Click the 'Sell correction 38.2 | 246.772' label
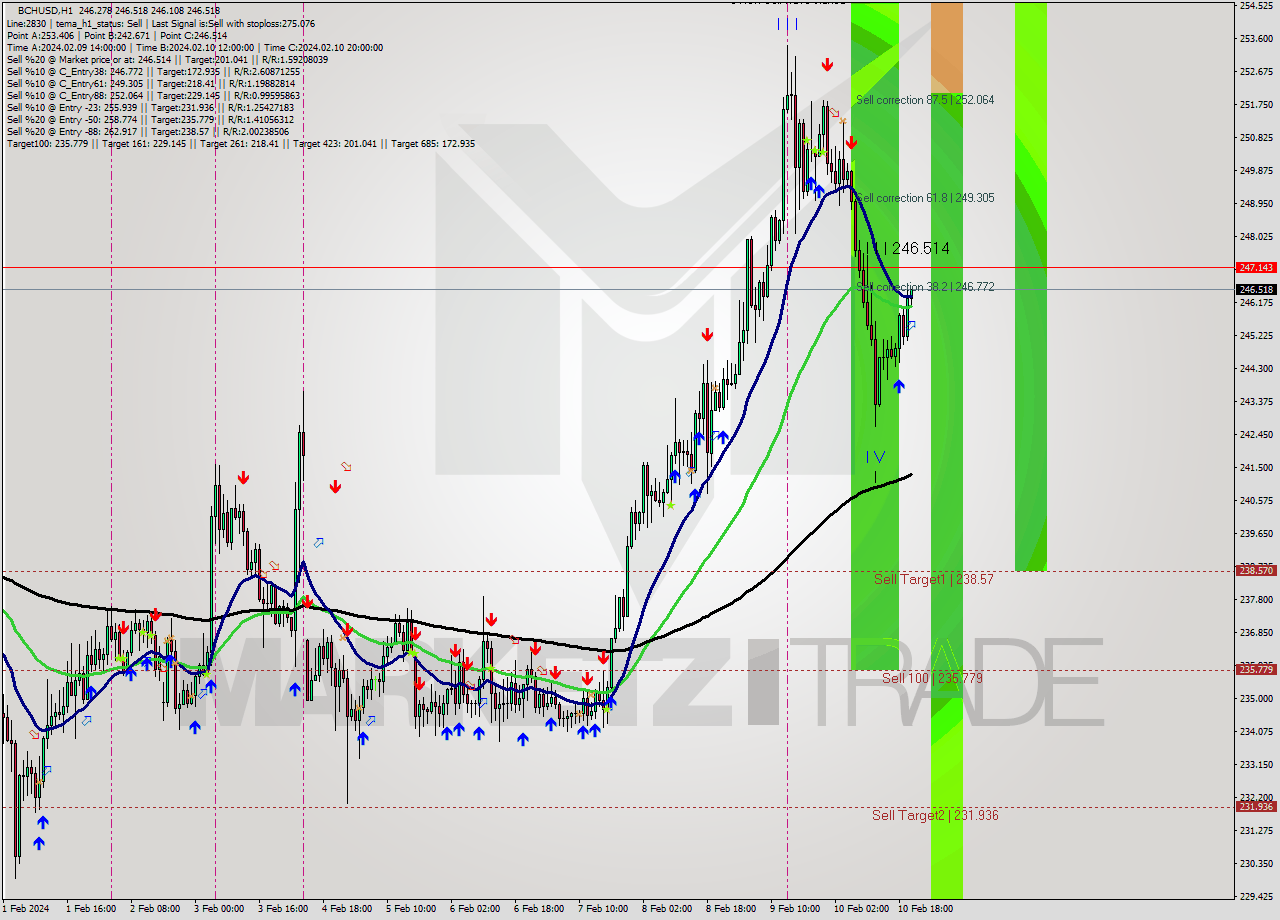 coord(925,287)
